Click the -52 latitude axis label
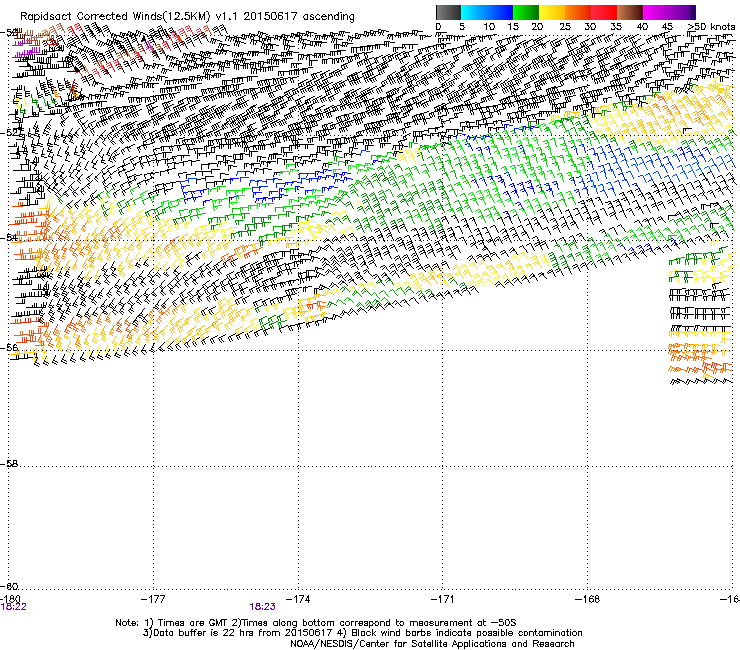 (x=9, y=133)
